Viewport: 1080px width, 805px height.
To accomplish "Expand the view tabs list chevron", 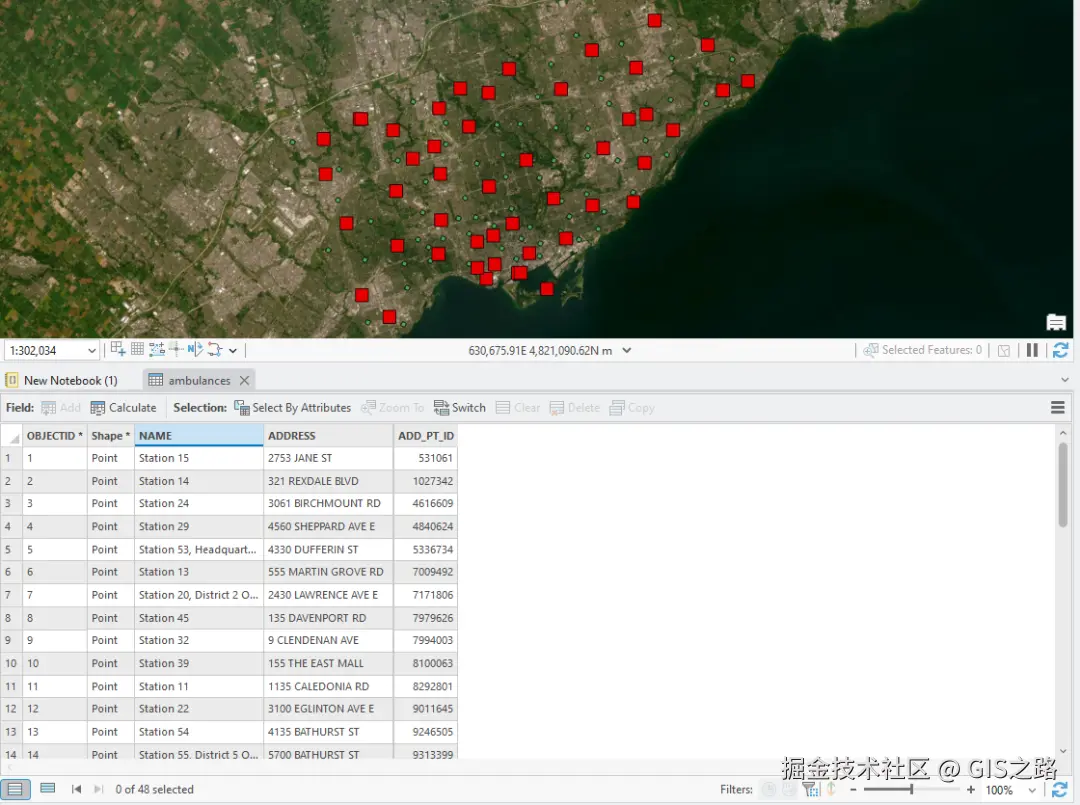I will 1065,379.
